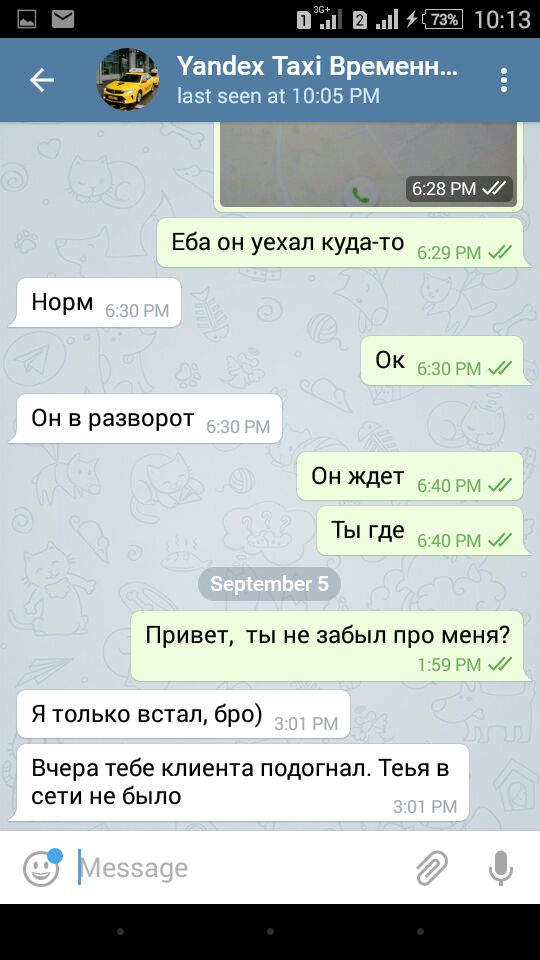Tap the Yandex Taxi chat title
The height and width of the screenshot is (960, 540).
click(x=317, y=66)
